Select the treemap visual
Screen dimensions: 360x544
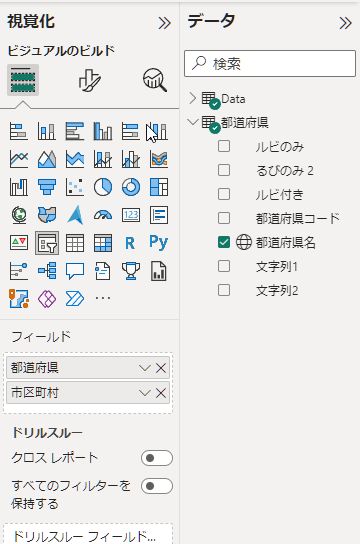tap(159, 187)
